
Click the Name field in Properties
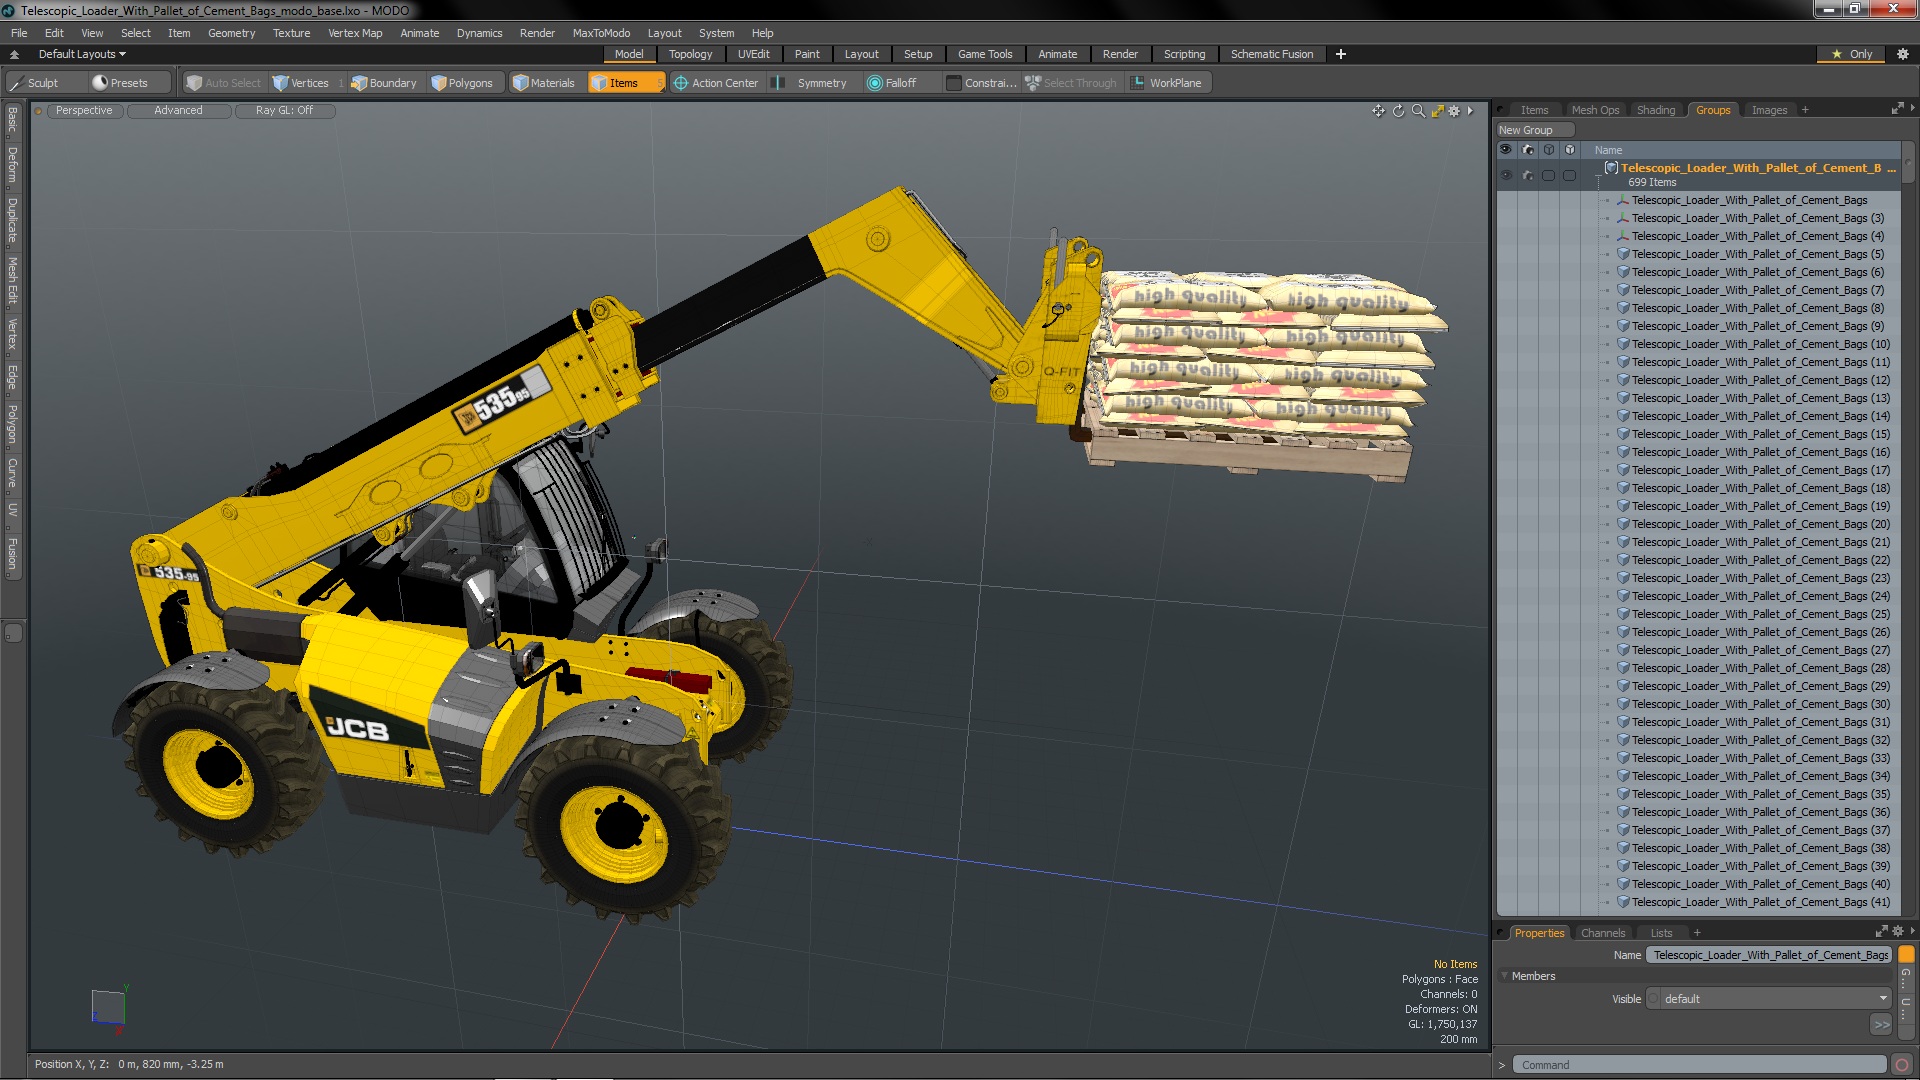pyautogui.click(x=1768, y=955)
